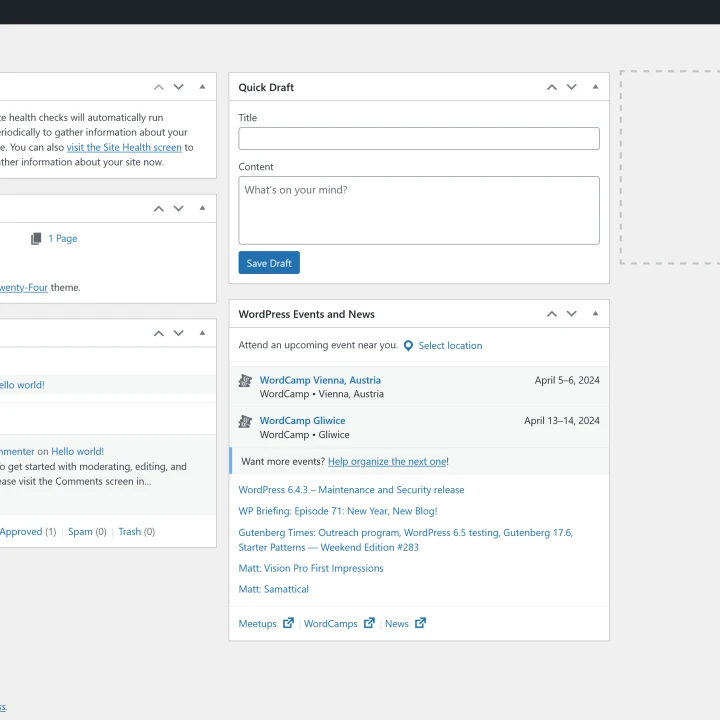Move the Site Health widget down

point(178,87)
